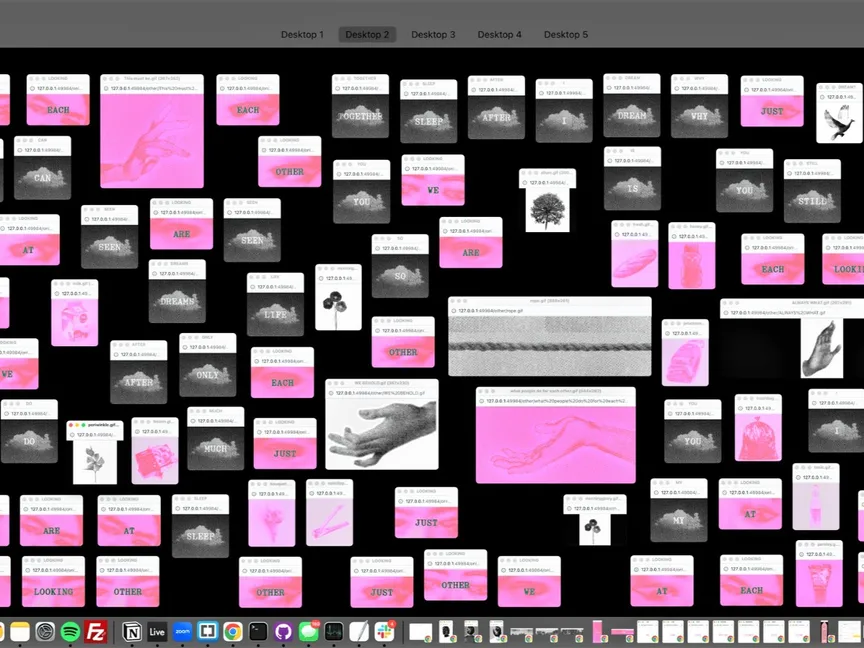Select the window showing the word LIFE
Screen dimensions: 864x648
tap(275, 310)
